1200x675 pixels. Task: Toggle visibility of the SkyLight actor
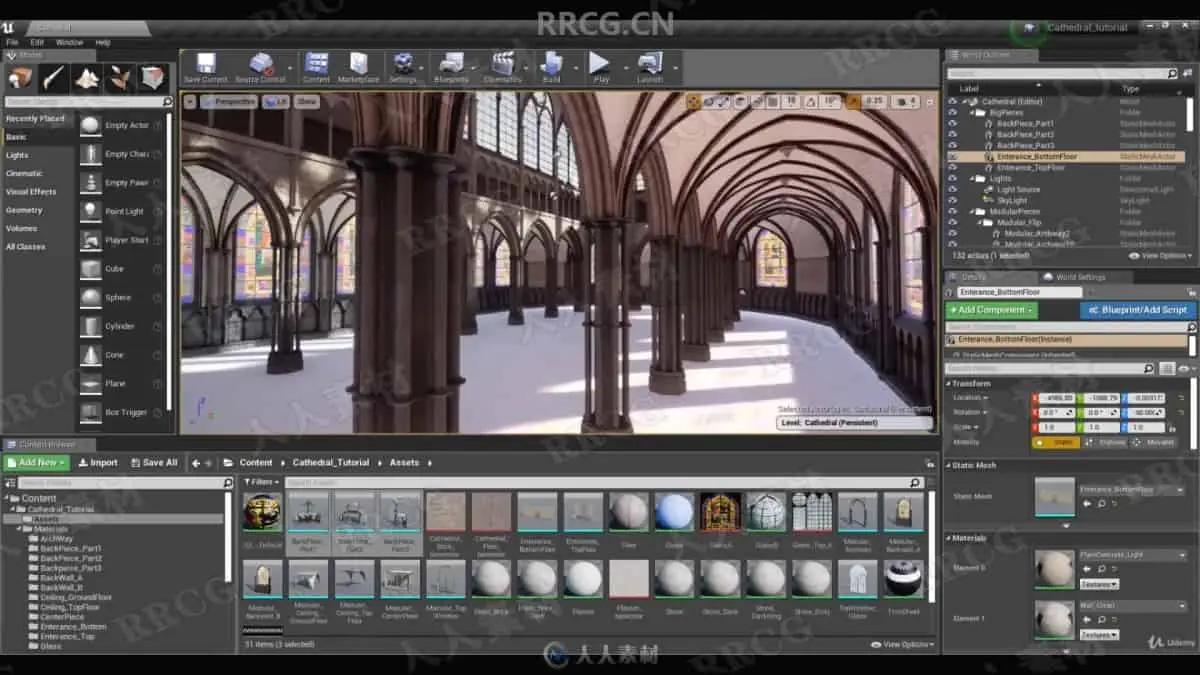click(952, 200)
